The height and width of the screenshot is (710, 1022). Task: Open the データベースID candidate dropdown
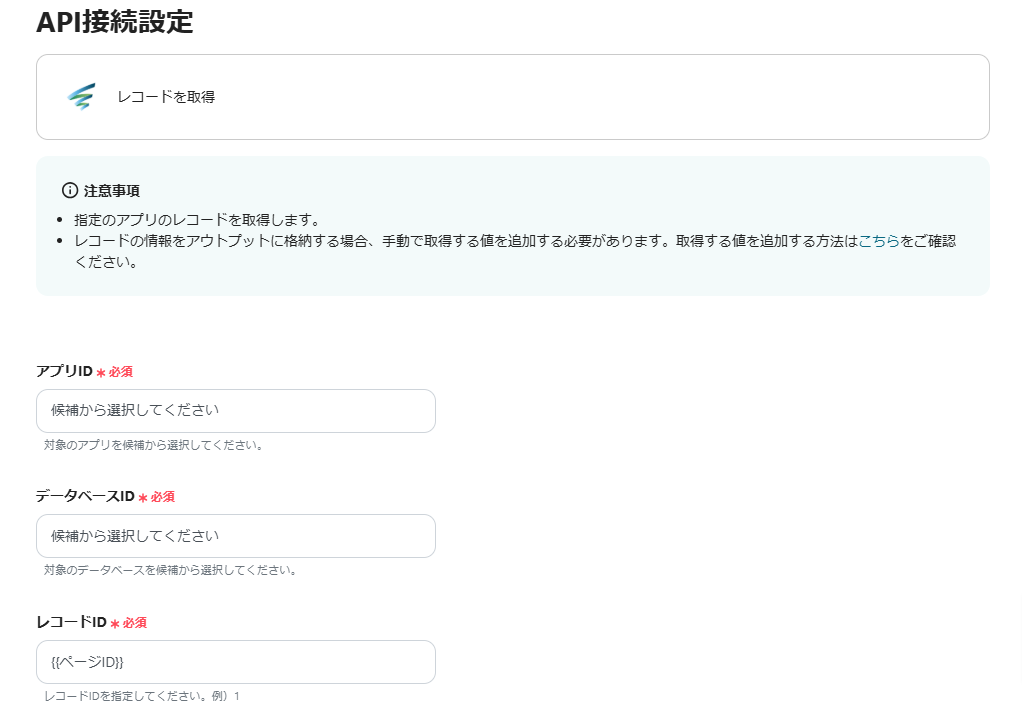pyautogui.click(x=236, y=536)
